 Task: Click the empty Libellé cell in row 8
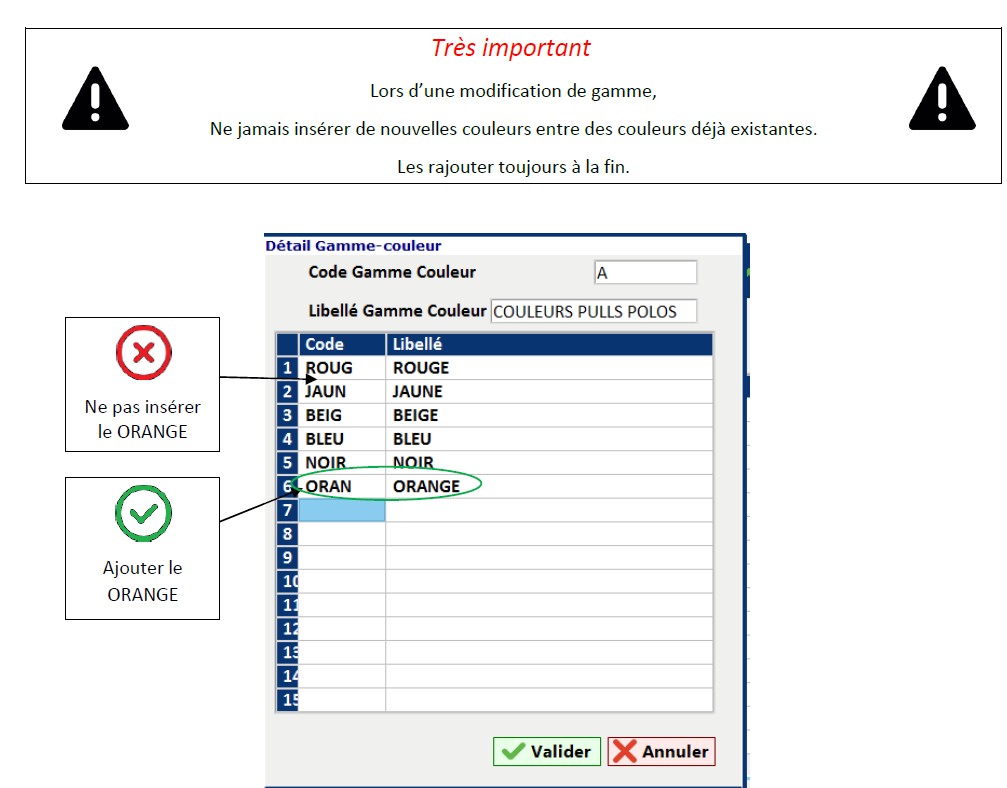coord(548,534)
